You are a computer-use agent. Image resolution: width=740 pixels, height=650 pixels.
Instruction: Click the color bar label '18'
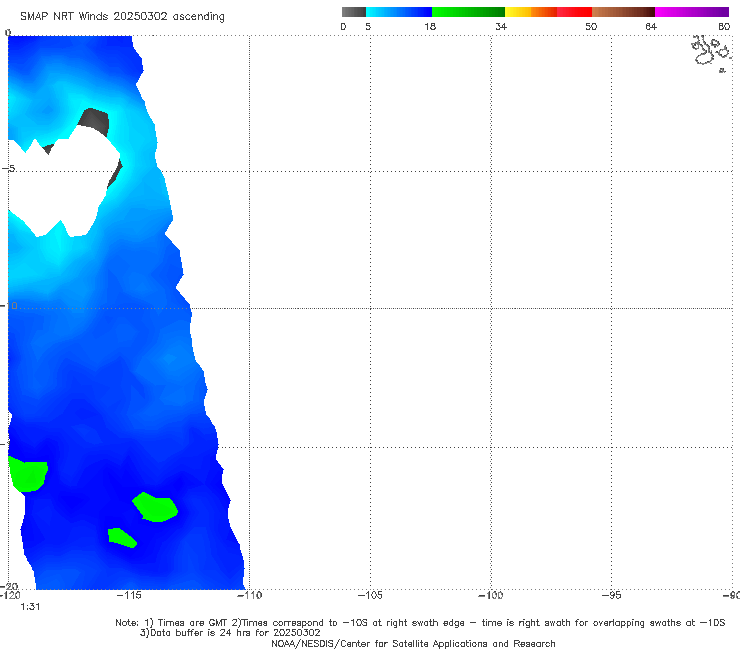tap(429, 26)
